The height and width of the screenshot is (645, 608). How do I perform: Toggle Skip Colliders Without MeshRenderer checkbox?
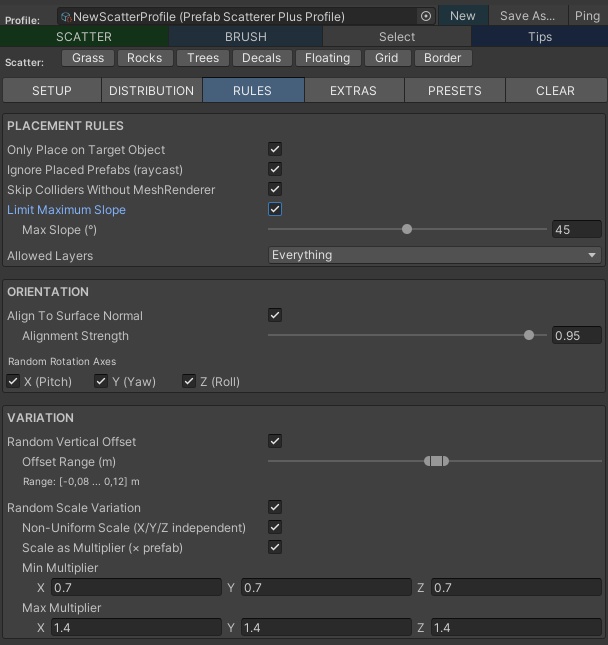[275, 189]
